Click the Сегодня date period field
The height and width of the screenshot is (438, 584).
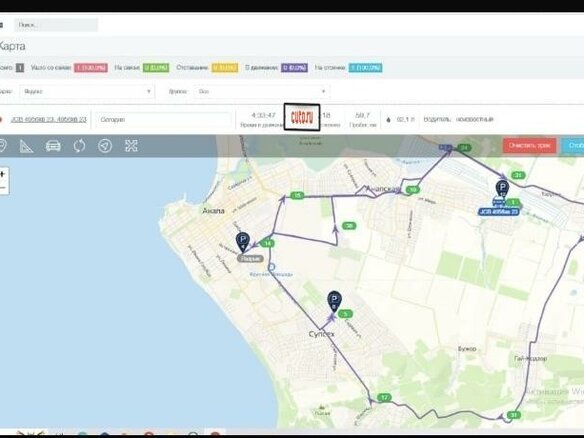click(x=163, y=120)
